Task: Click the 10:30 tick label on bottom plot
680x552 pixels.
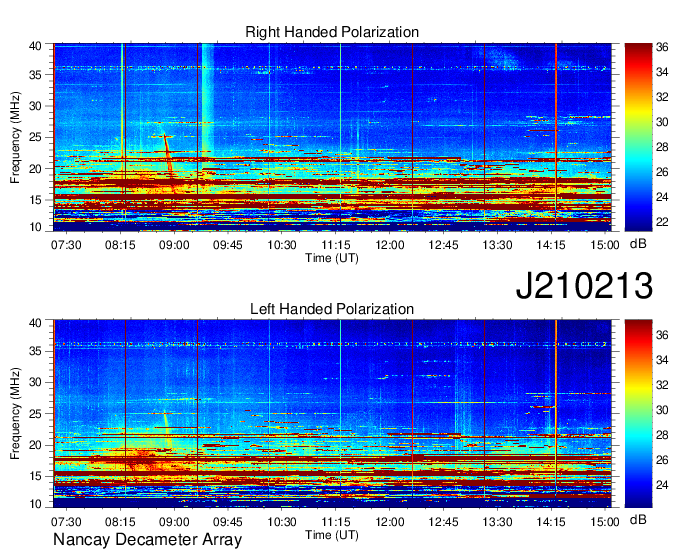Action: coord(281,522)
